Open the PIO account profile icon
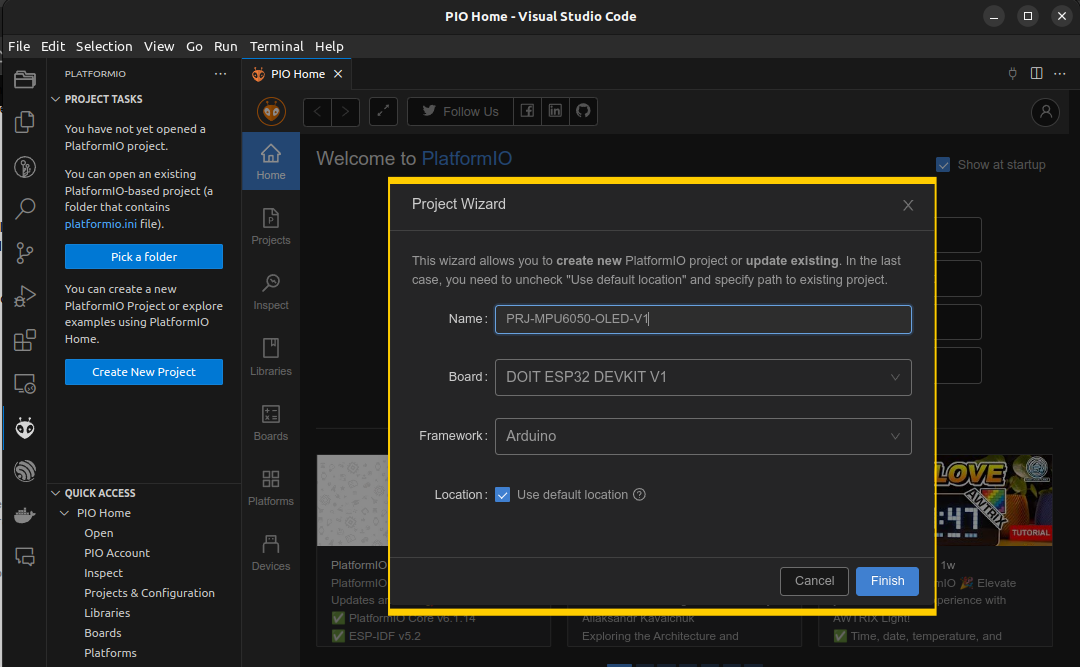Image resolution: width=1080 pixels, height=667 pixels. 1046,112
